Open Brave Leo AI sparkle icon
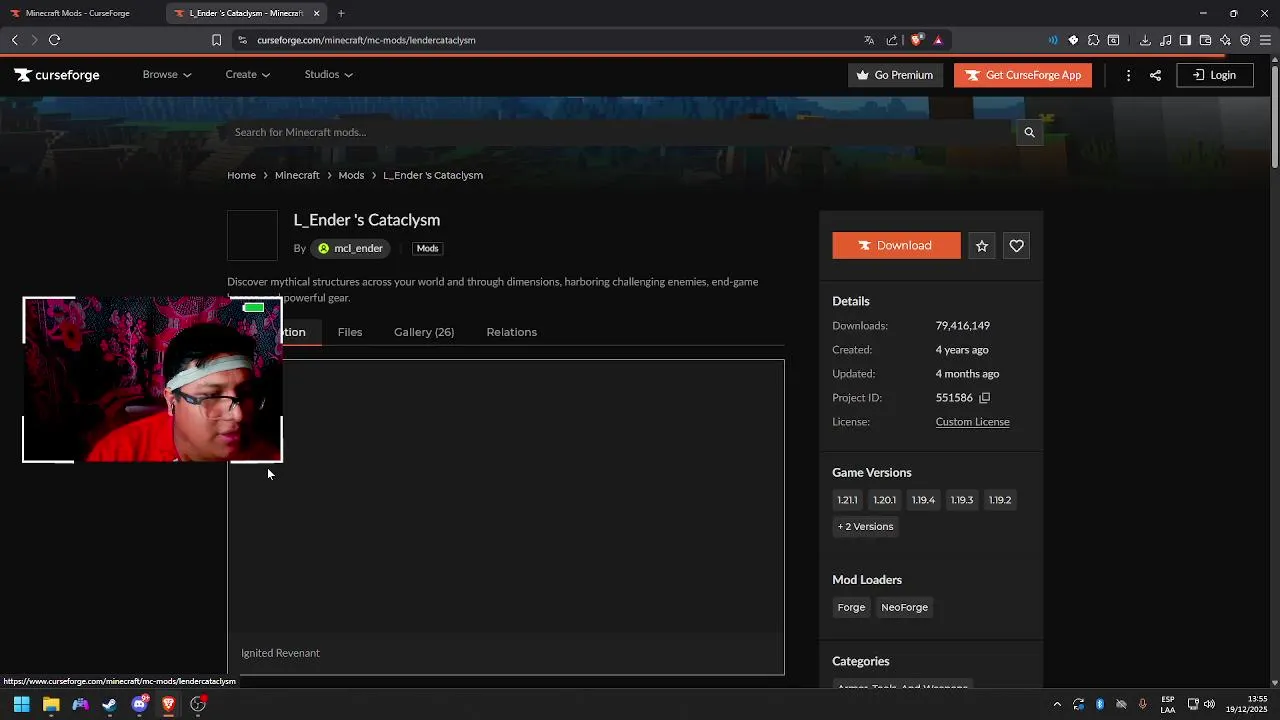 click(x=1225, y=40)
